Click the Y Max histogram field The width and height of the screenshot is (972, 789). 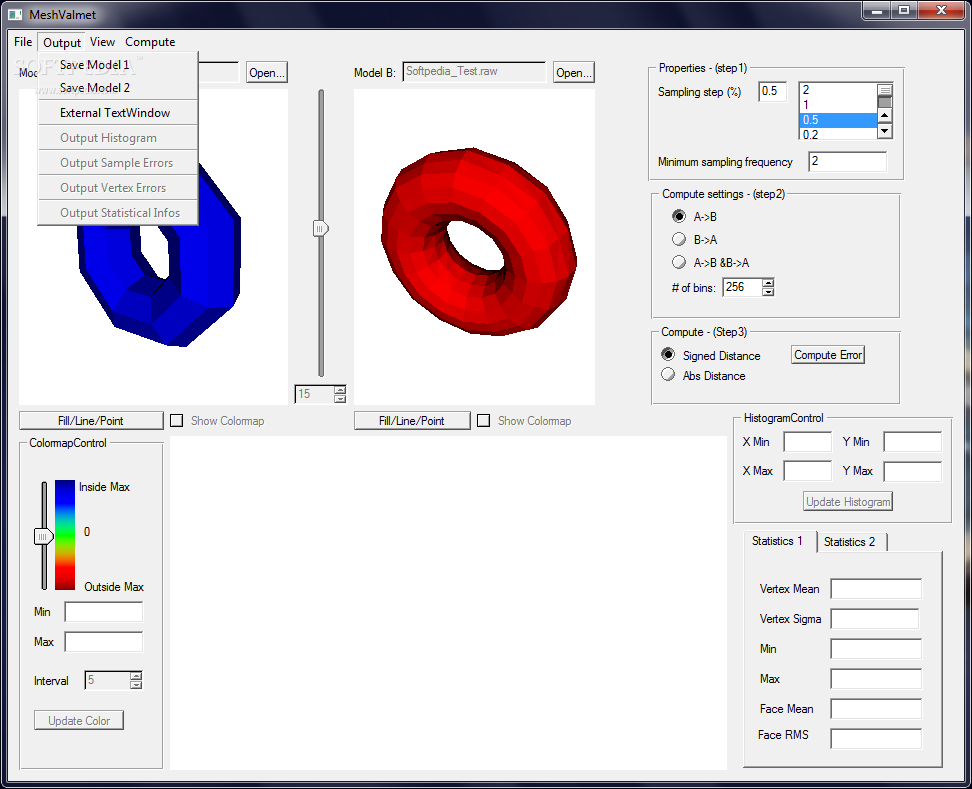(x=912, y=471)
